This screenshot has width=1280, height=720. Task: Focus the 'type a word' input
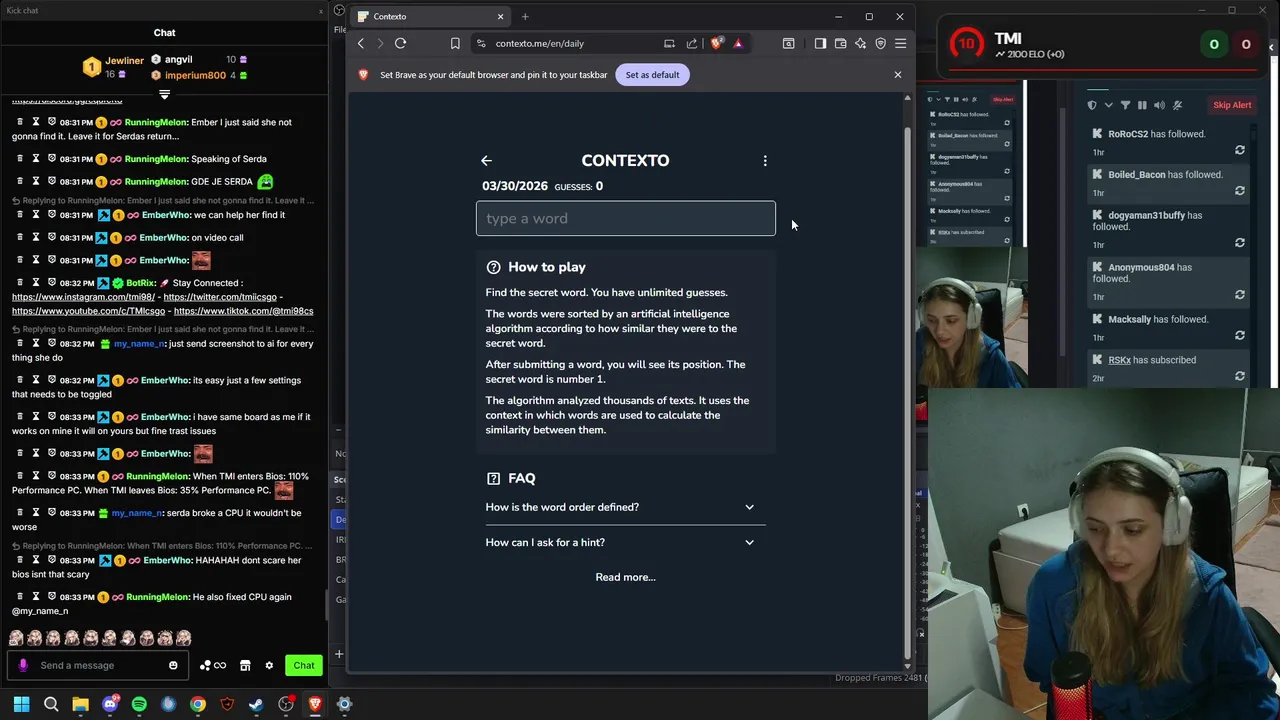click(x=625, y=218)
